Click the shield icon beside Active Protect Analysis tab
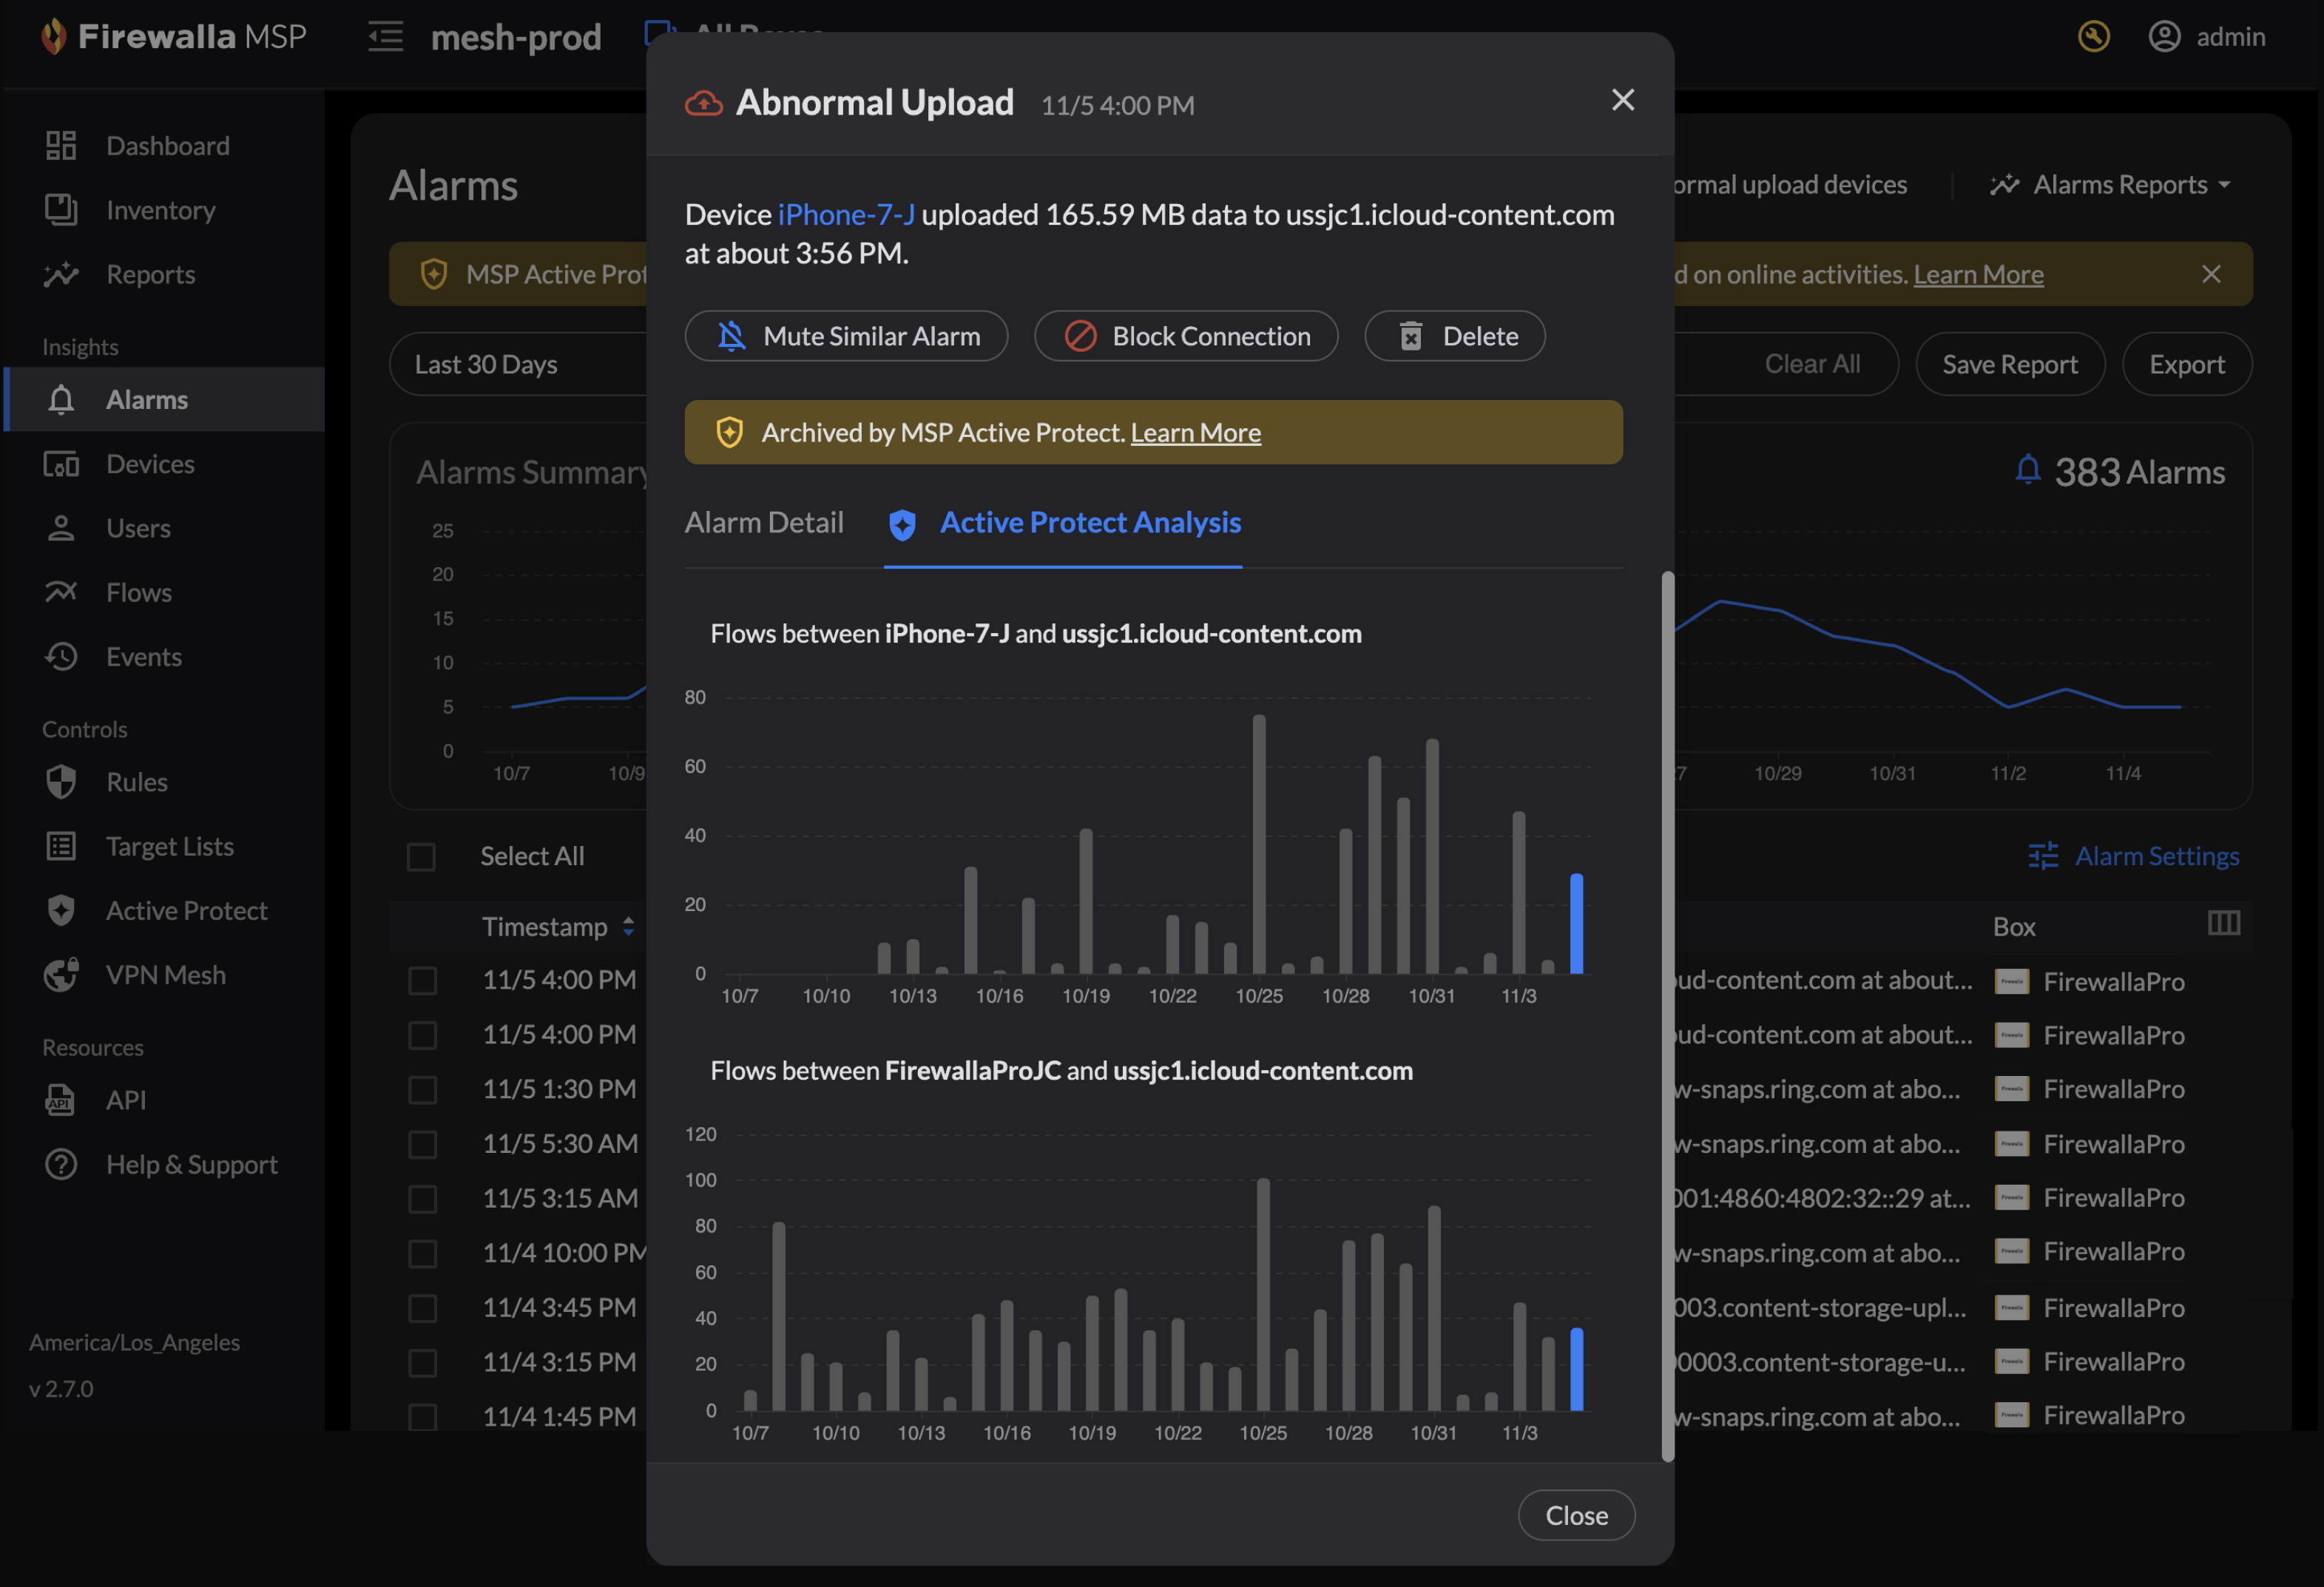The image size is (2324, 1587). click(902, 524)
